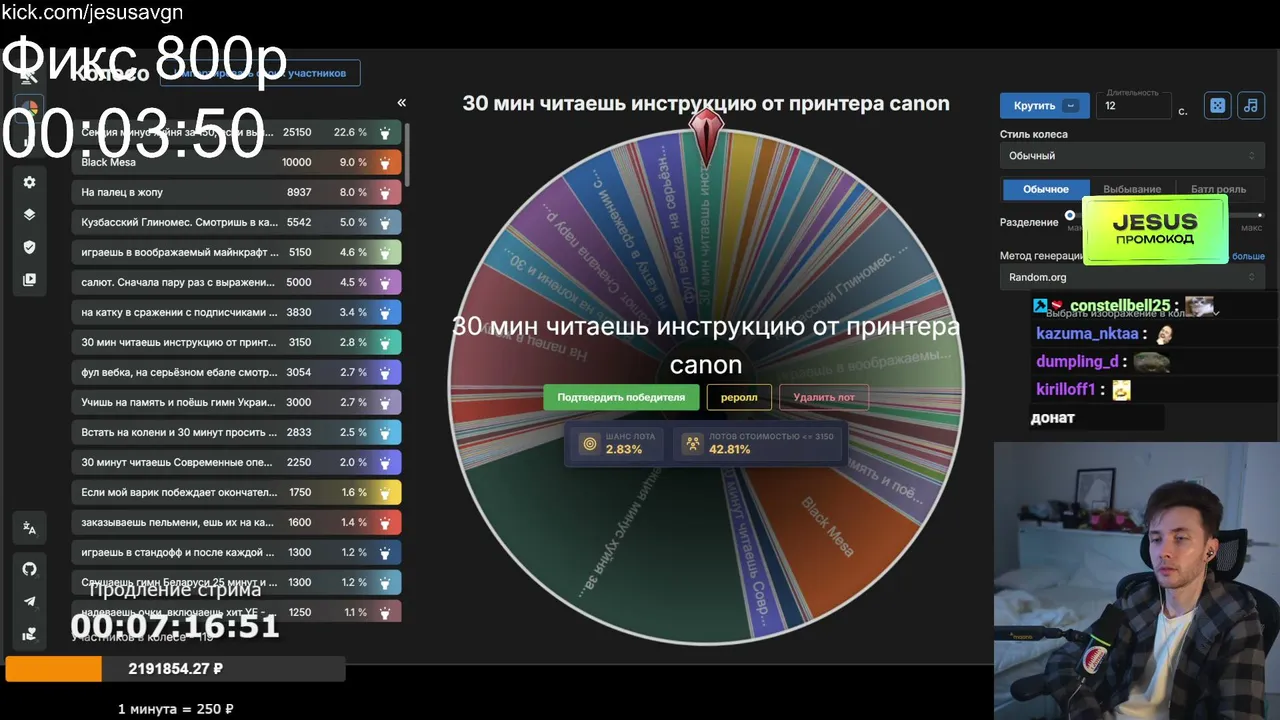Click lightbulb on воображаемый майнкрафт row

coord(385,252)
